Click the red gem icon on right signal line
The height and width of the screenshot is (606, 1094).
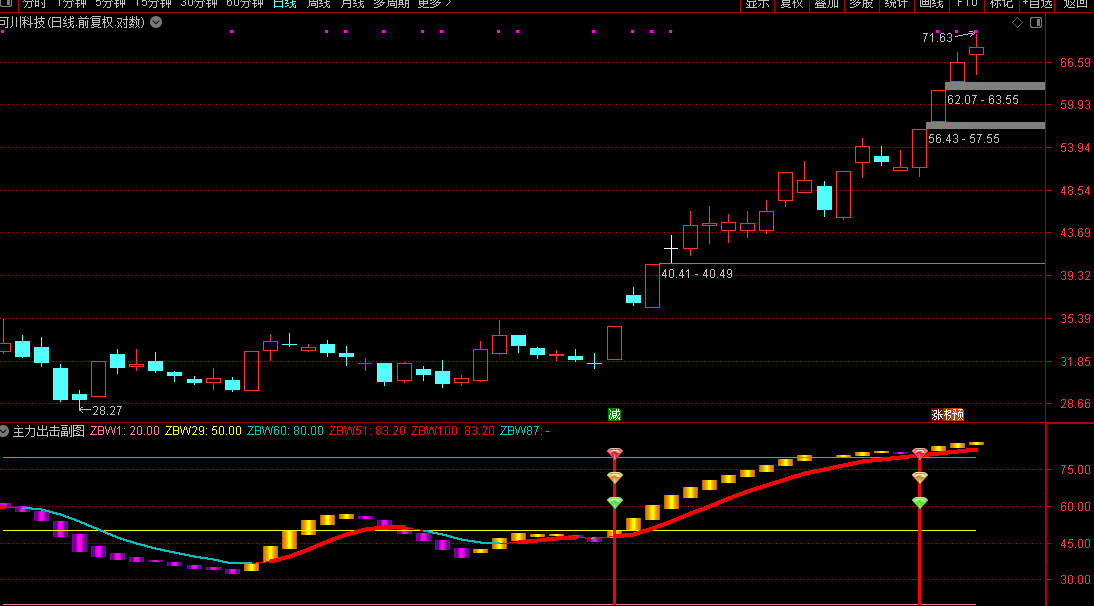[x=920, y=453]
